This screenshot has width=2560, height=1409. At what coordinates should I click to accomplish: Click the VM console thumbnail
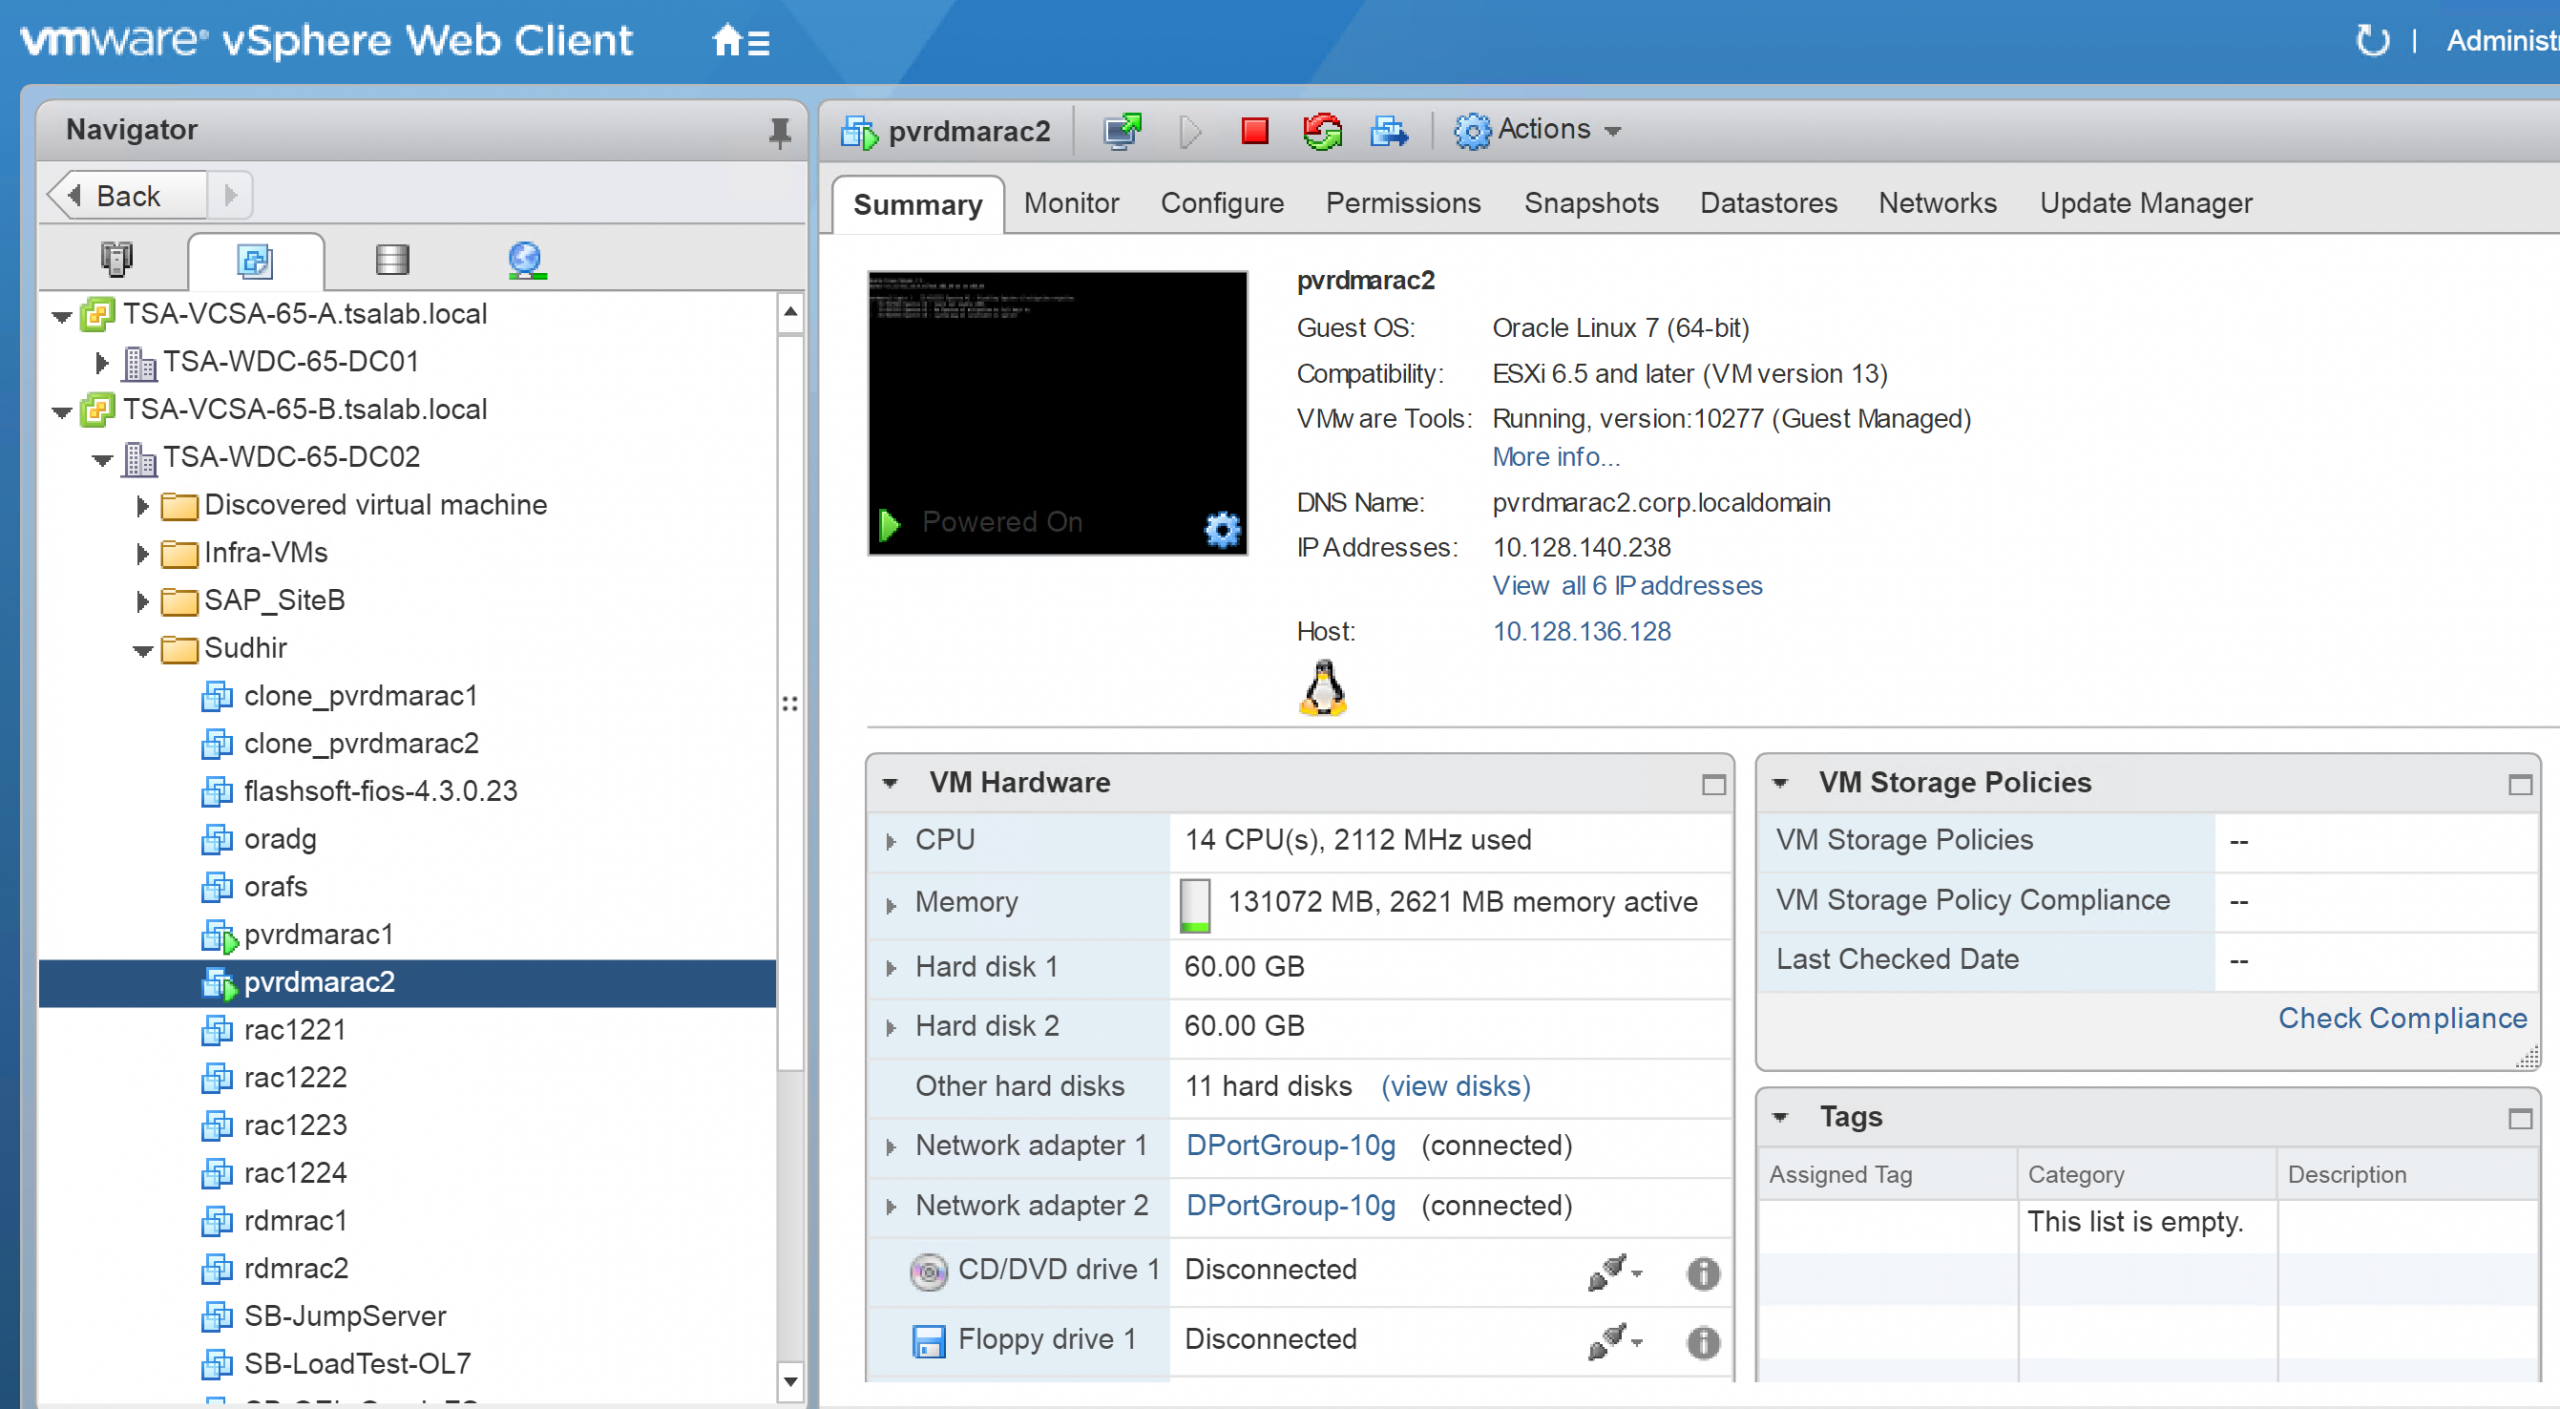1057,400
